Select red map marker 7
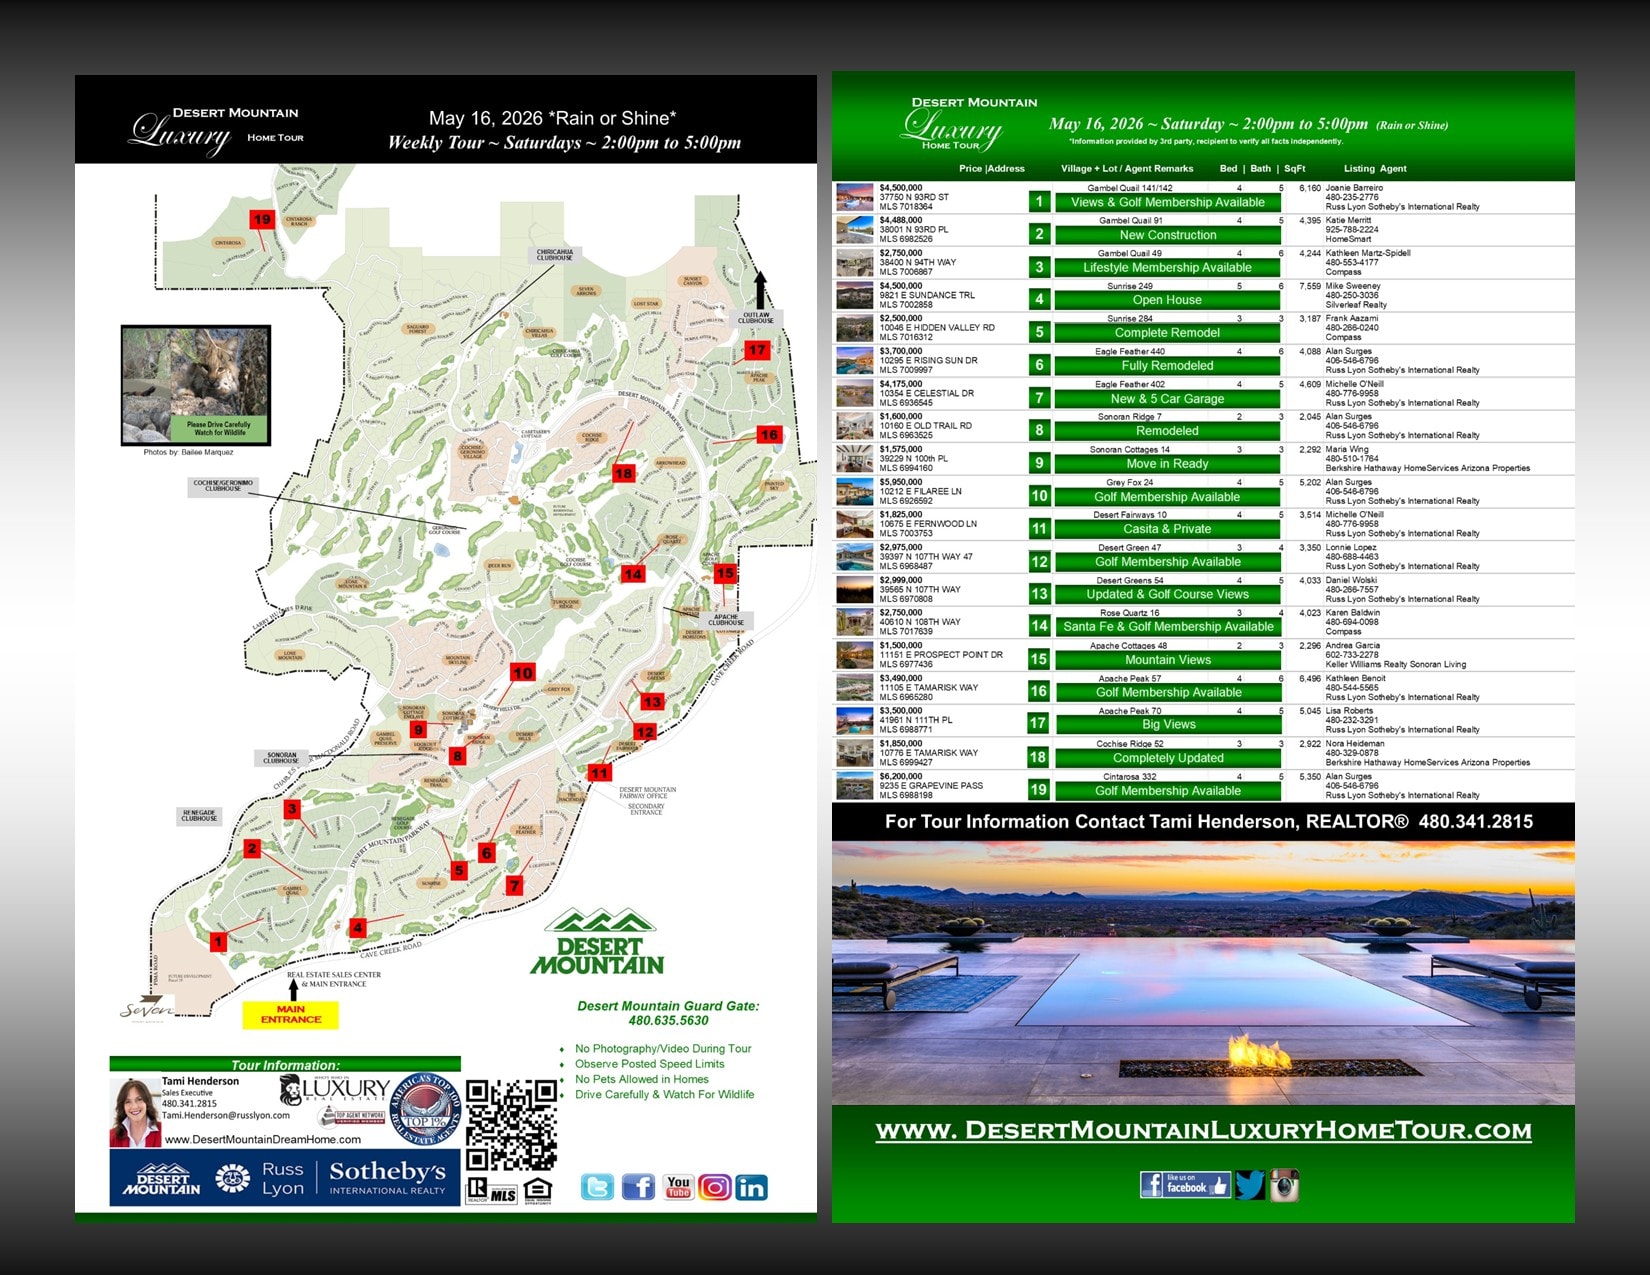 coord(514,886)
